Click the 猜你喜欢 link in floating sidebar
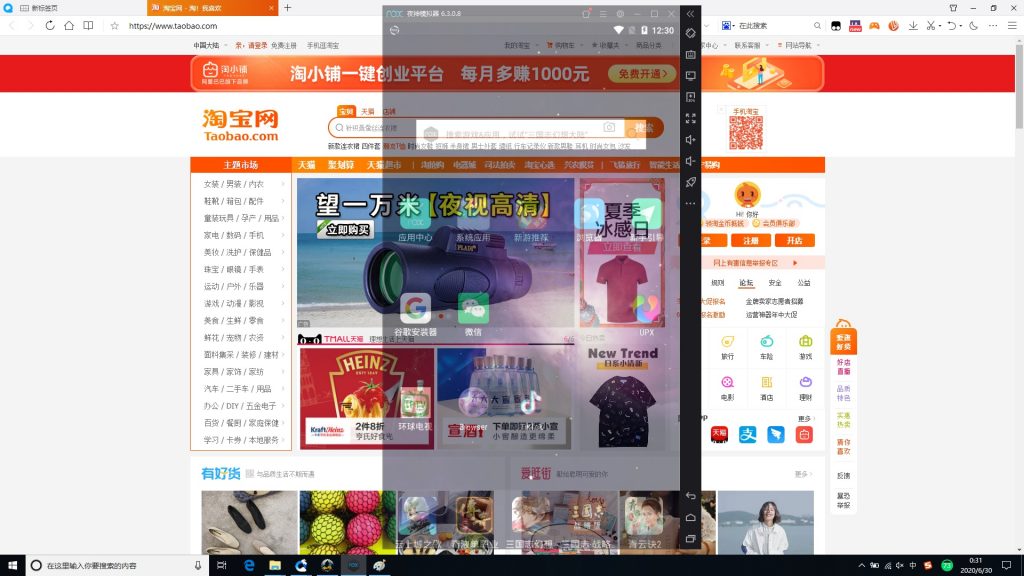This screenshot has height=576, width=1024. click(844, 447)
